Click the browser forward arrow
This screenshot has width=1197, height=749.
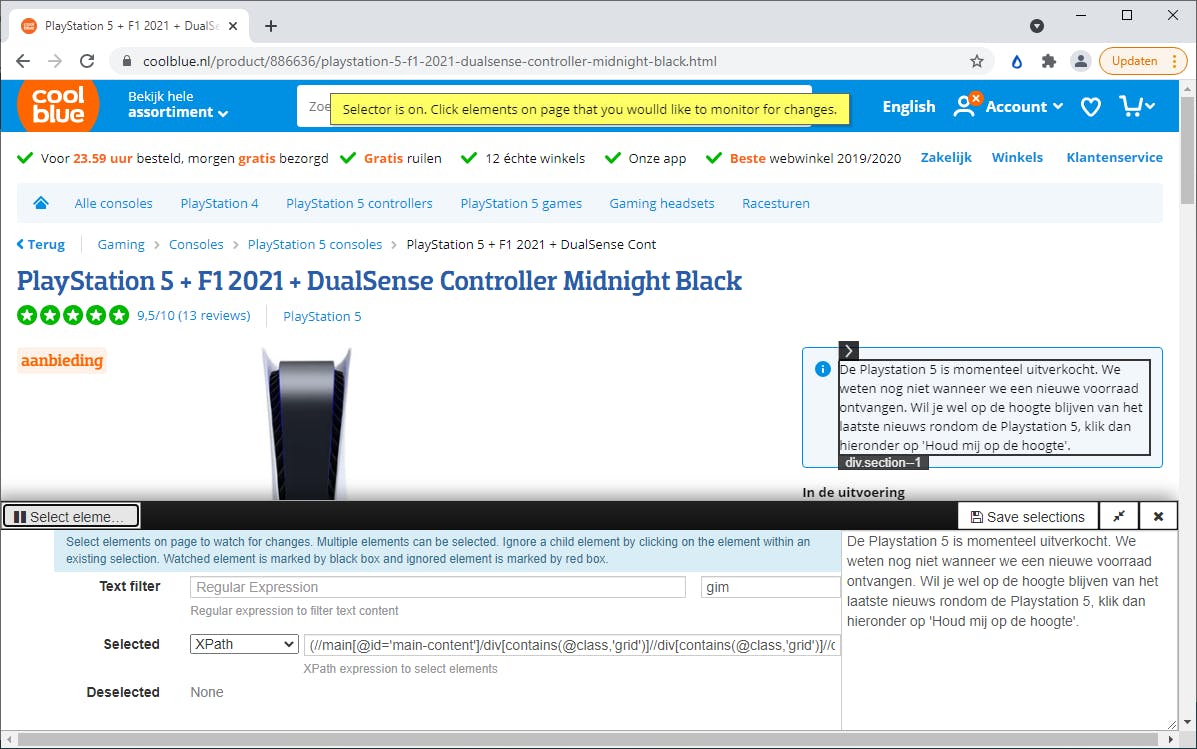pos(55,61)
